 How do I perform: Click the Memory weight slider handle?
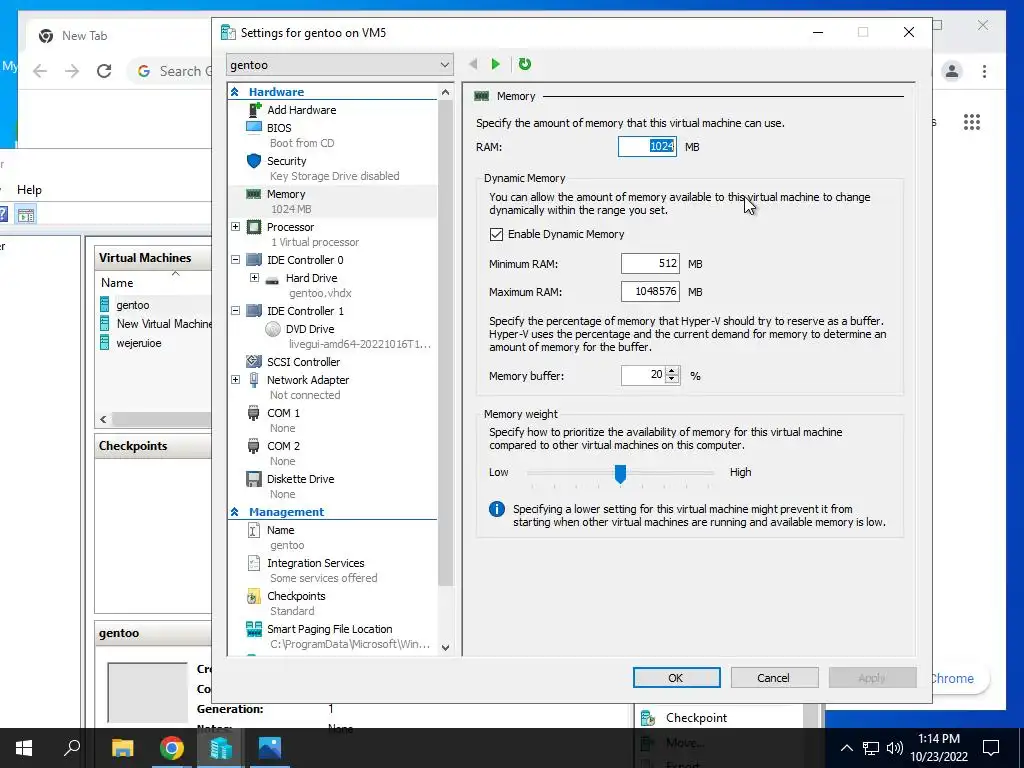pyautogui.click(x=620, y=473)
